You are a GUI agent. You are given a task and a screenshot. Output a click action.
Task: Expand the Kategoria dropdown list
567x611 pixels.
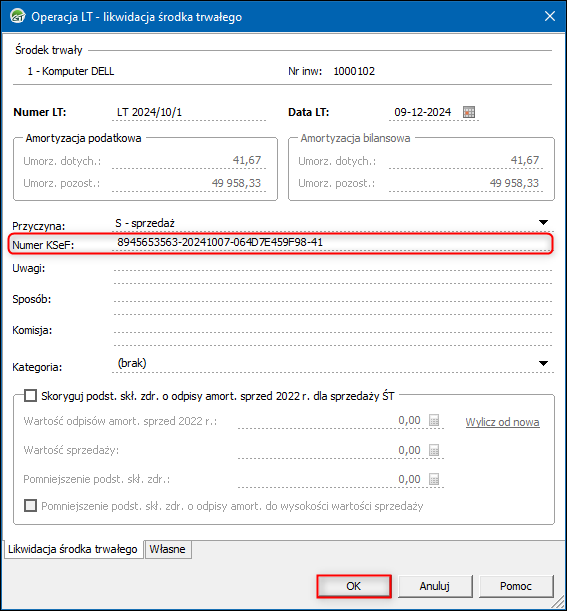coord(543,363)
